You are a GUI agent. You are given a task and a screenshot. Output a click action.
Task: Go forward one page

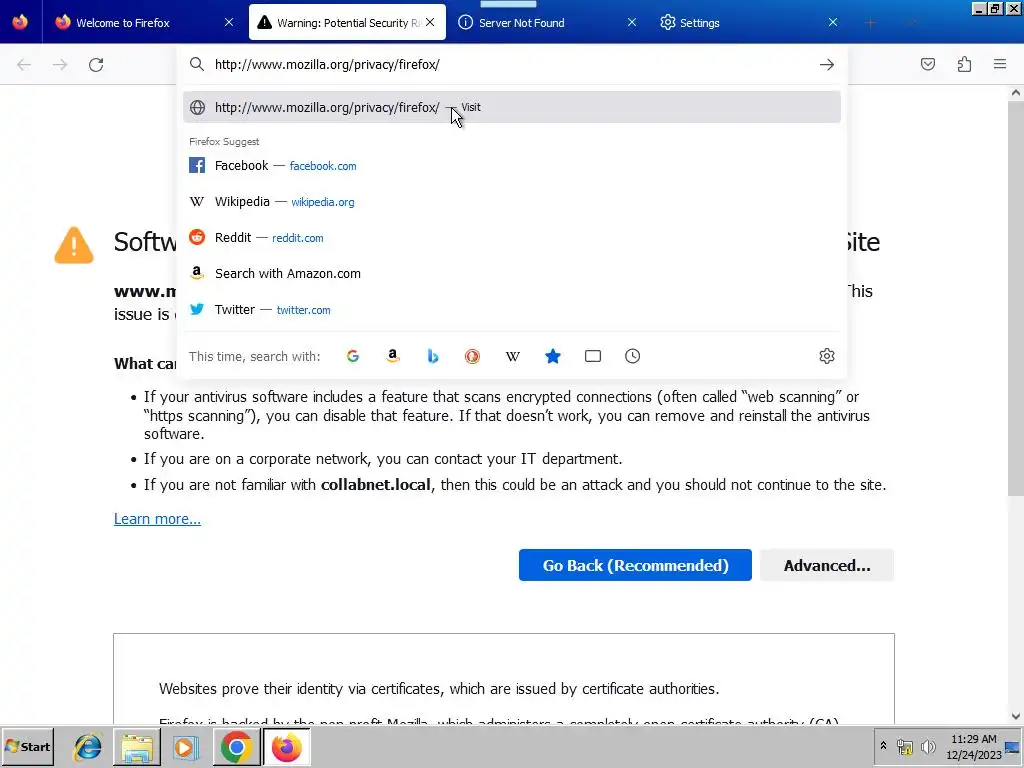[60, 65]
